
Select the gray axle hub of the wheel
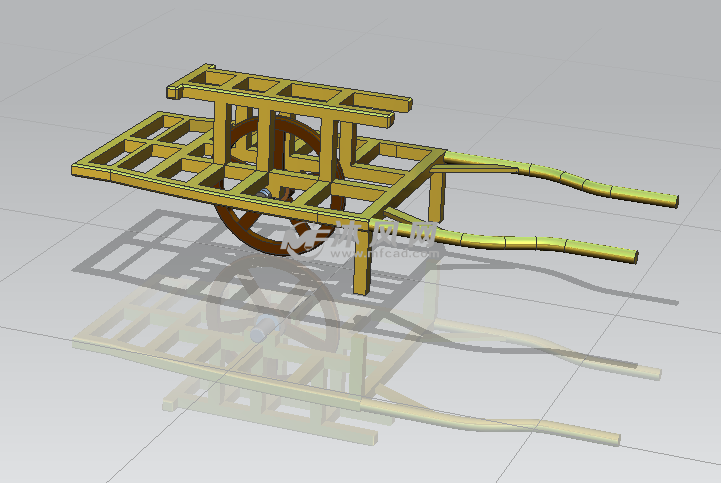click(x=263, y=198)
